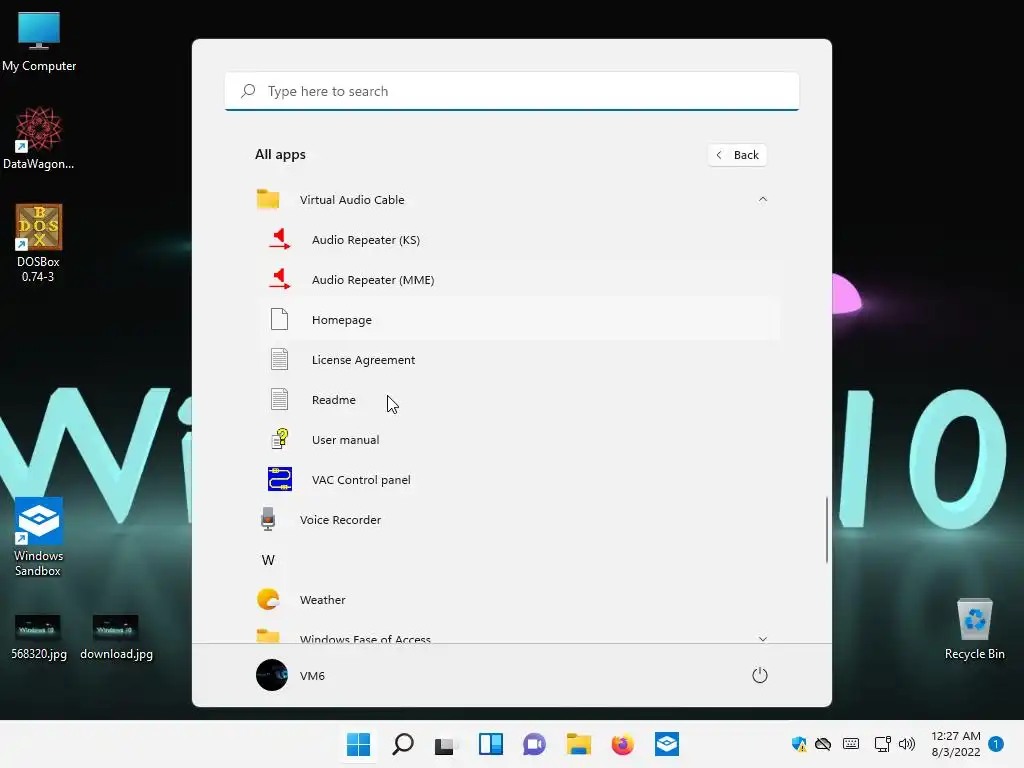Click the All apps list scrollbar
Image resolution: width=1024 pixels, height=768 pixels.
(x=827, y=530)
